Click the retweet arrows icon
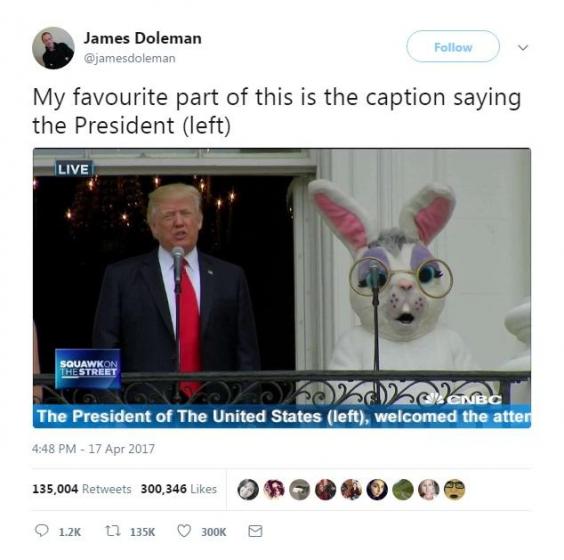Image resolution: width=564 pixels, height=560 pixels. 112,531
